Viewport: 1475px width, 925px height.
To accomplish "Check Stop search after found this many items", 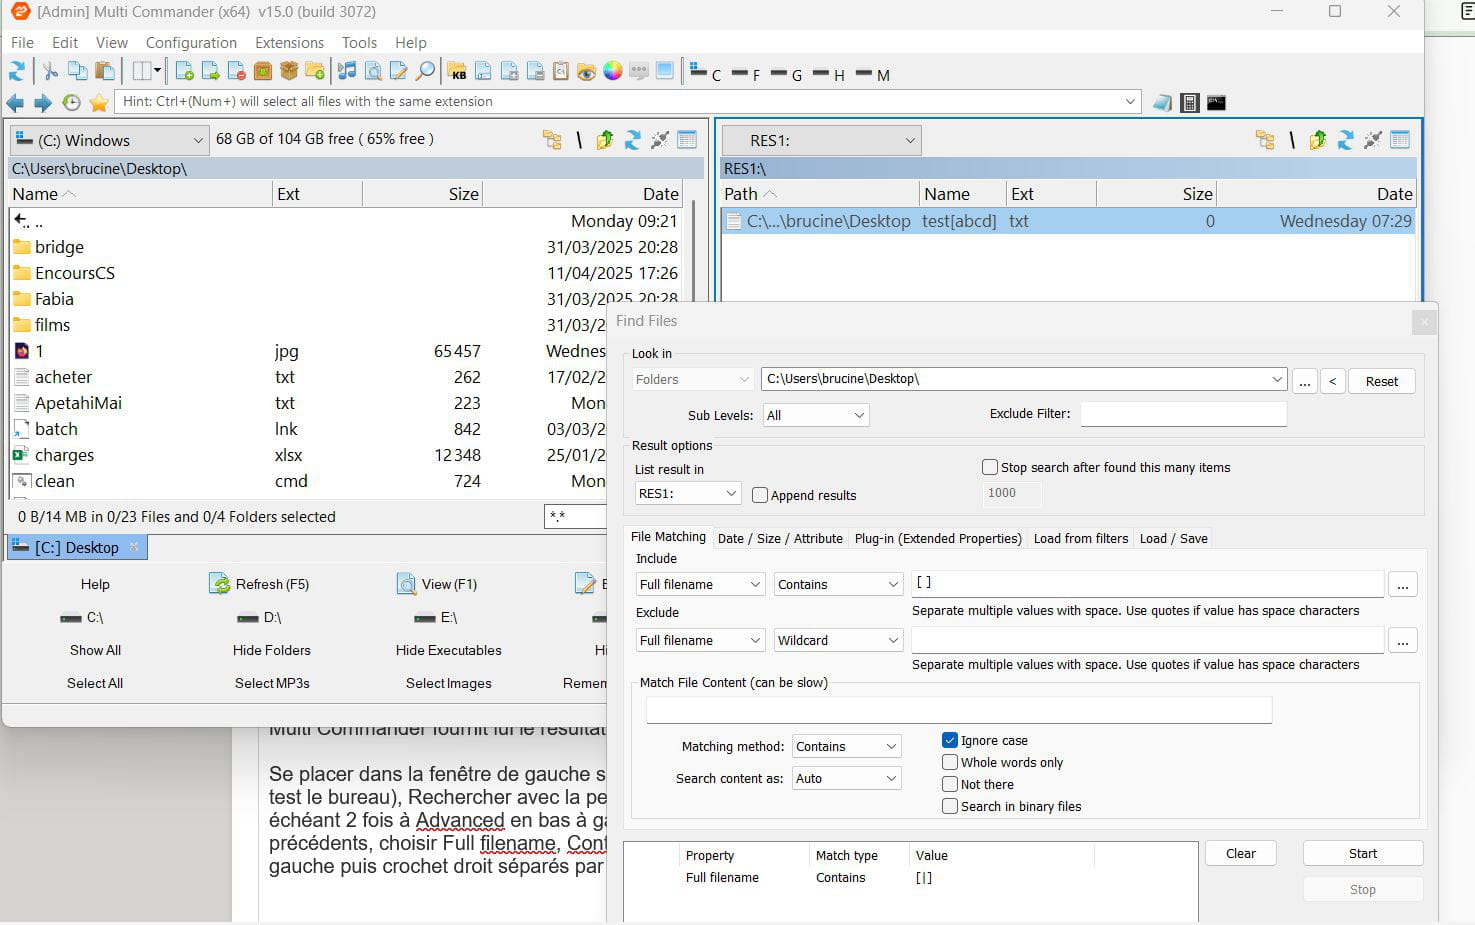I will (990, 467).
